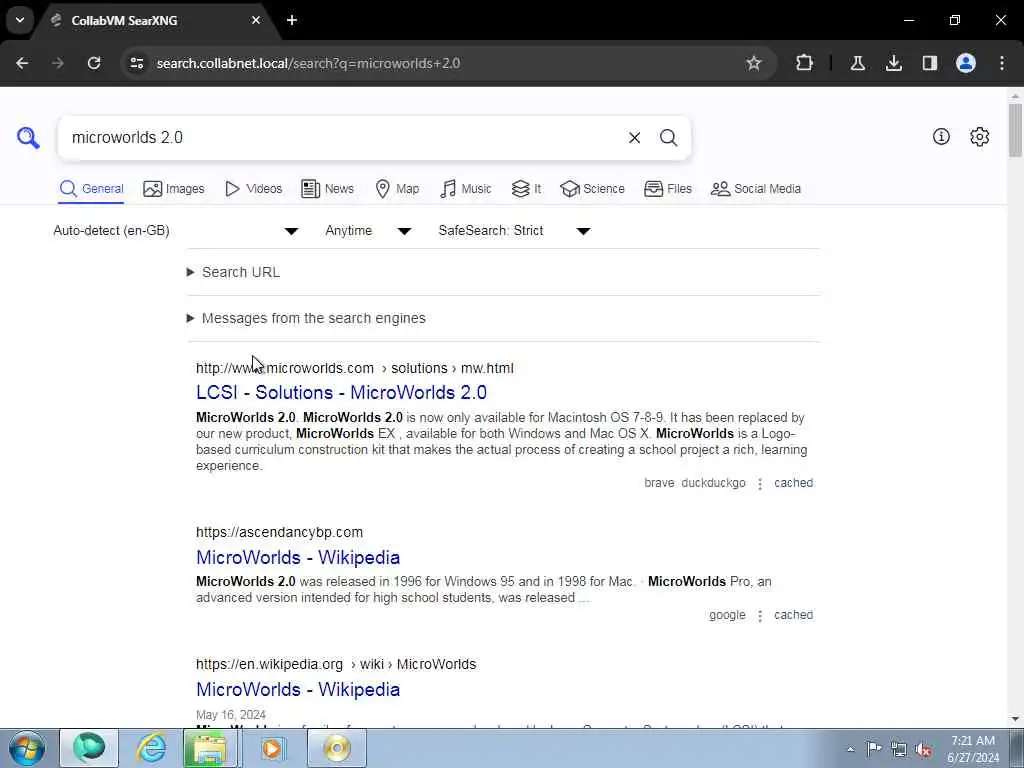
Task: Switch to the Science tab
Action: tap(592, 189)
